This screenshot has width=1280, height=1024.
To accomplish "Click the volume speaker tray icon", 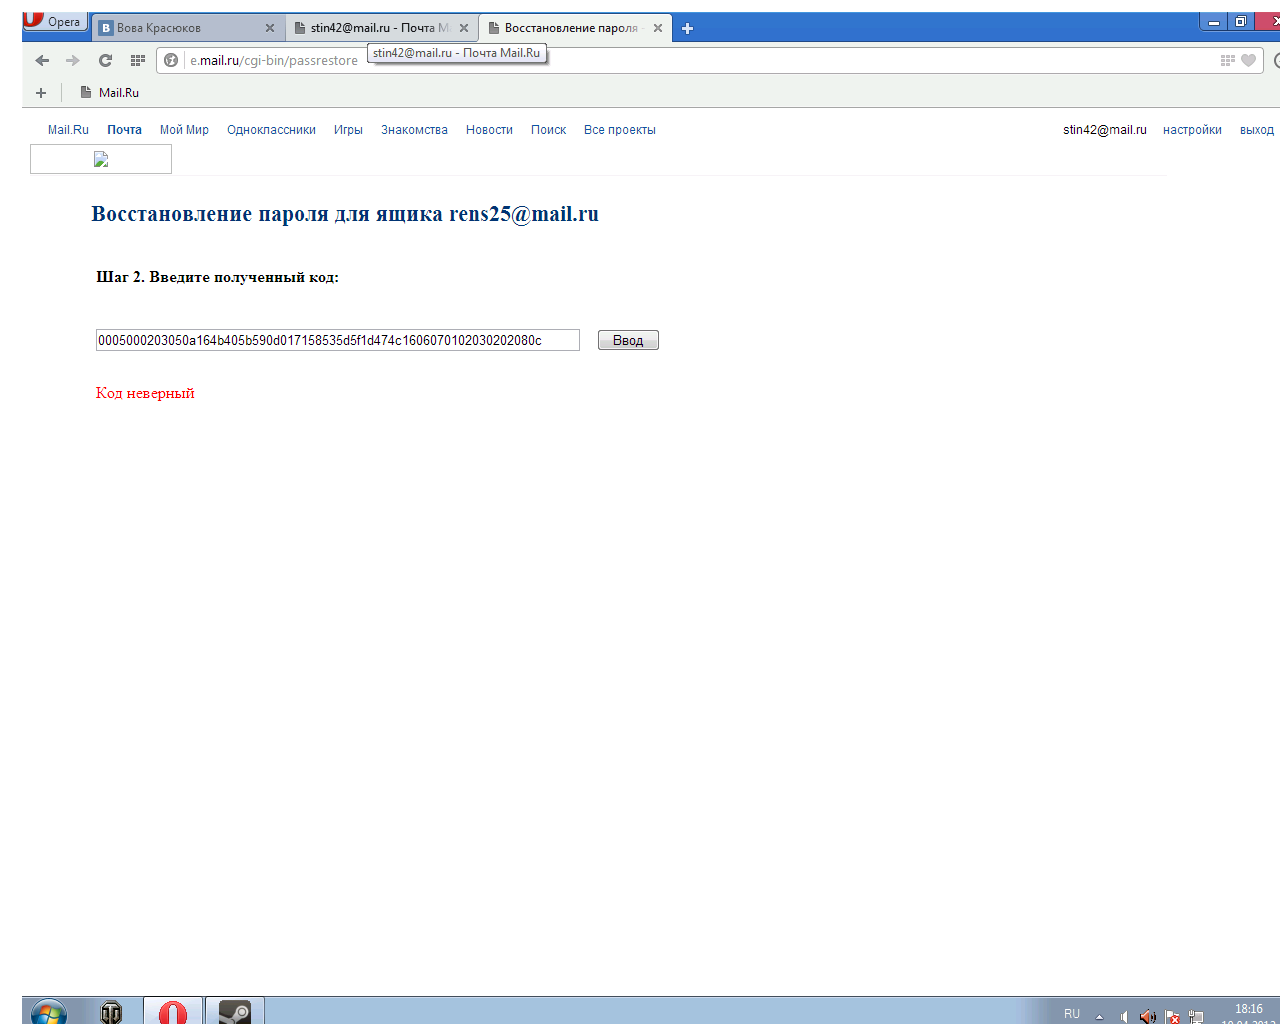I will (1147, 1016).
